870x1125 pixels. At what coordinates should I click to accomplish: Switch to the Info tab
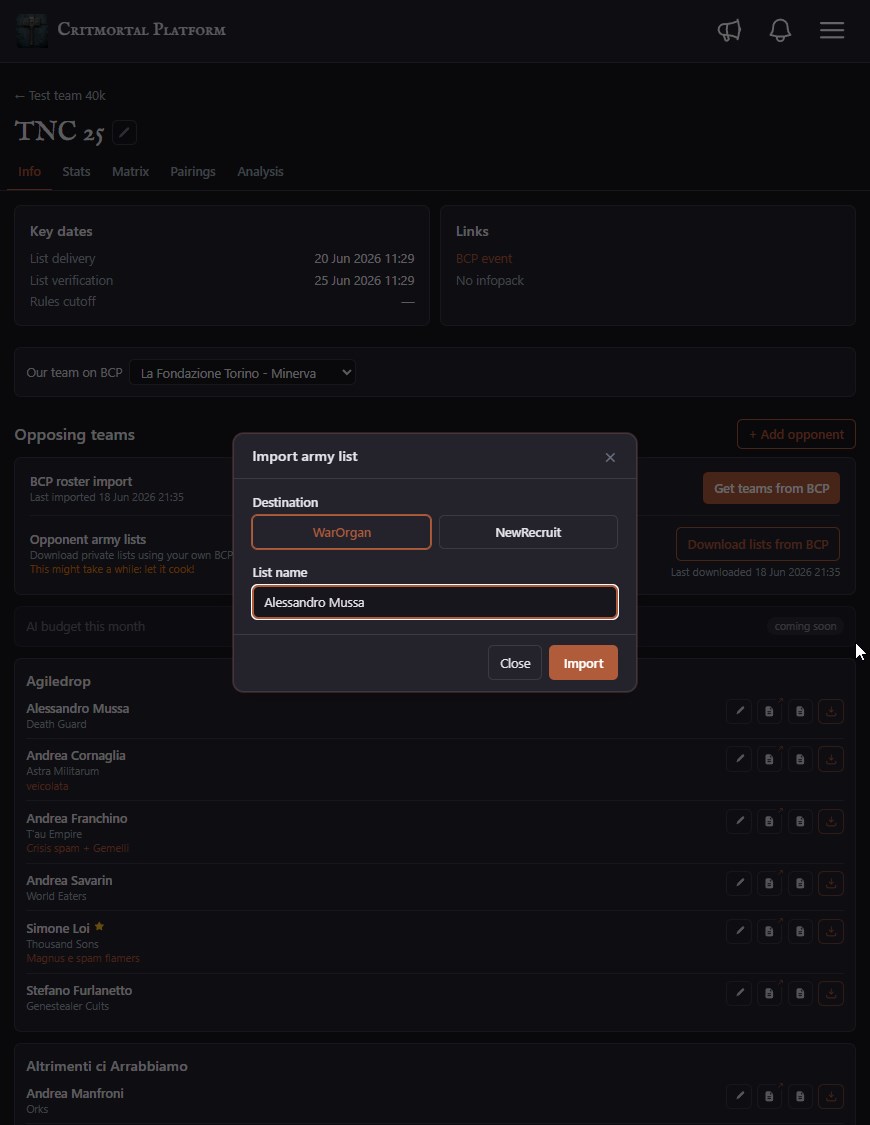click(29, 171)
